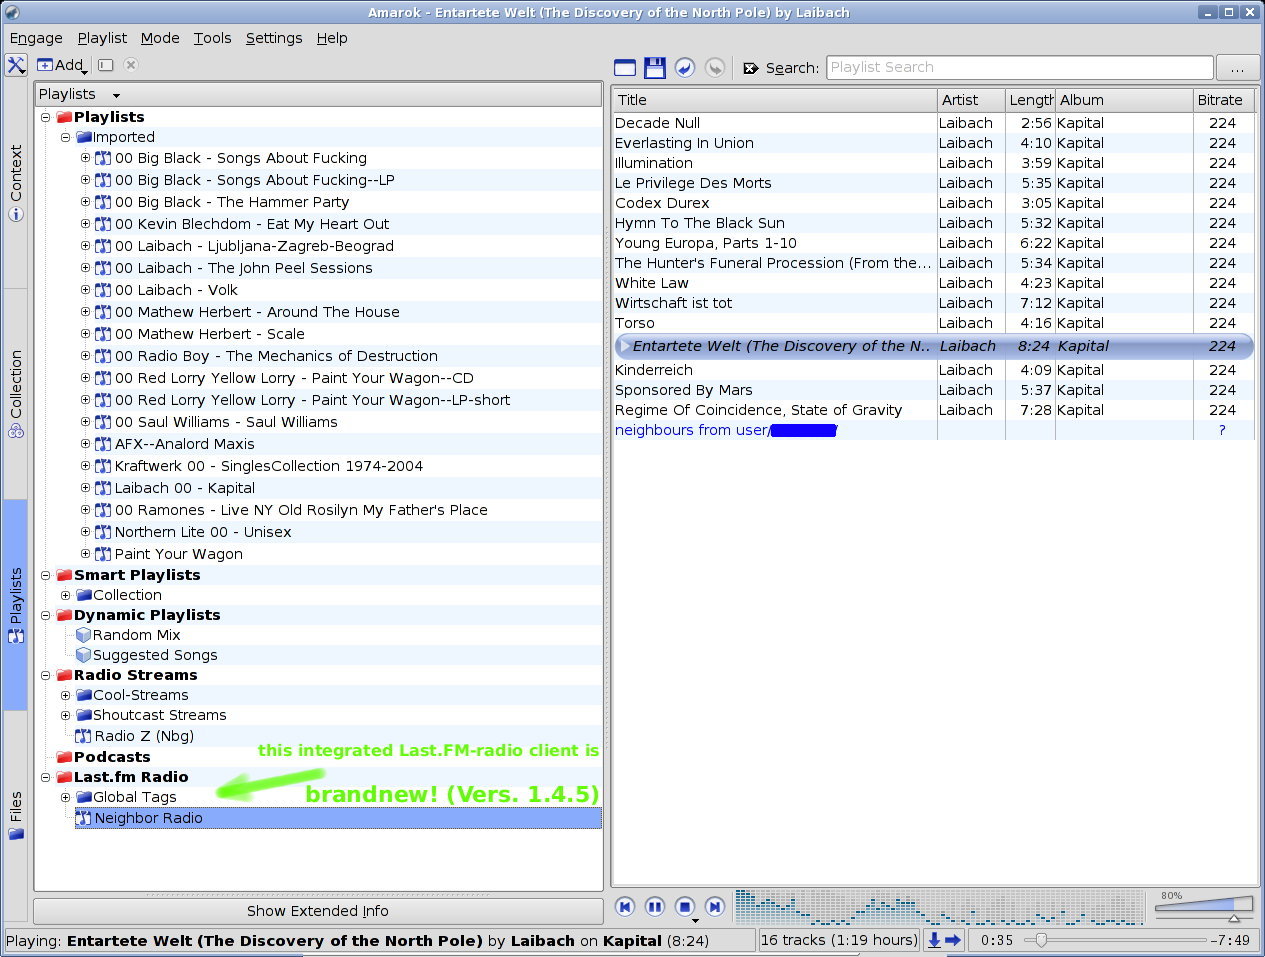Skip to the next track
This screenshot has width=1265, height=957.
715,907
